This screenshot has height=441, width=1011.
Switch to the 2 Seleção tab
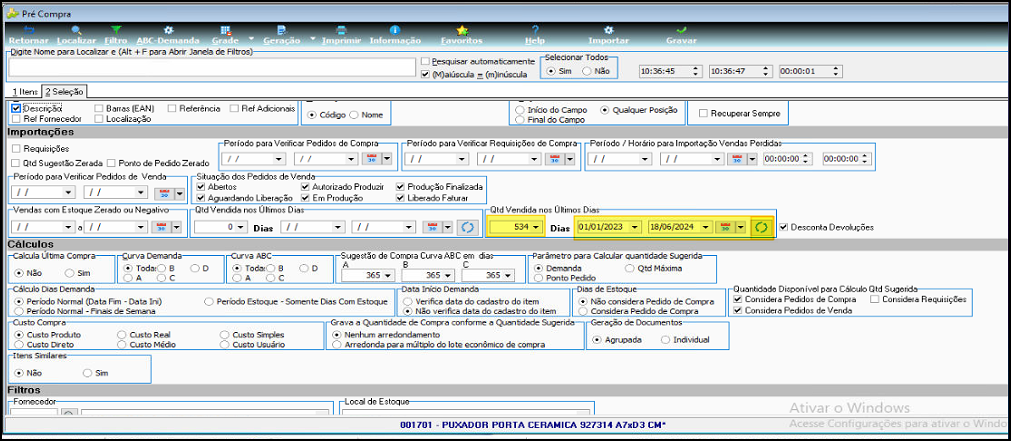(64, 92)
